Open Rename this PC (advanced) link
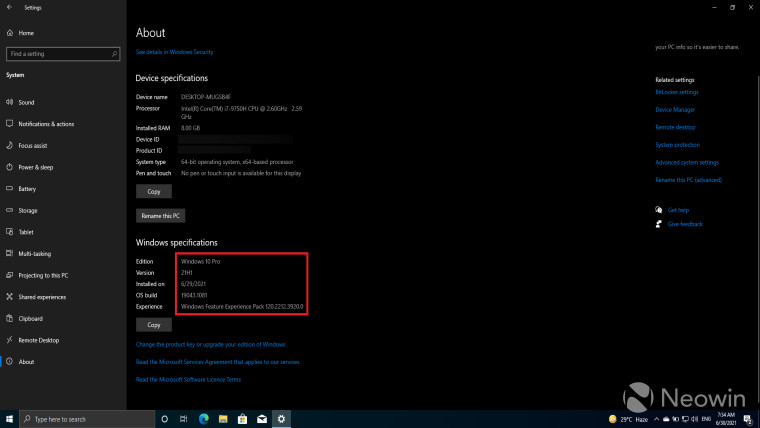 [x=688, y=180]
